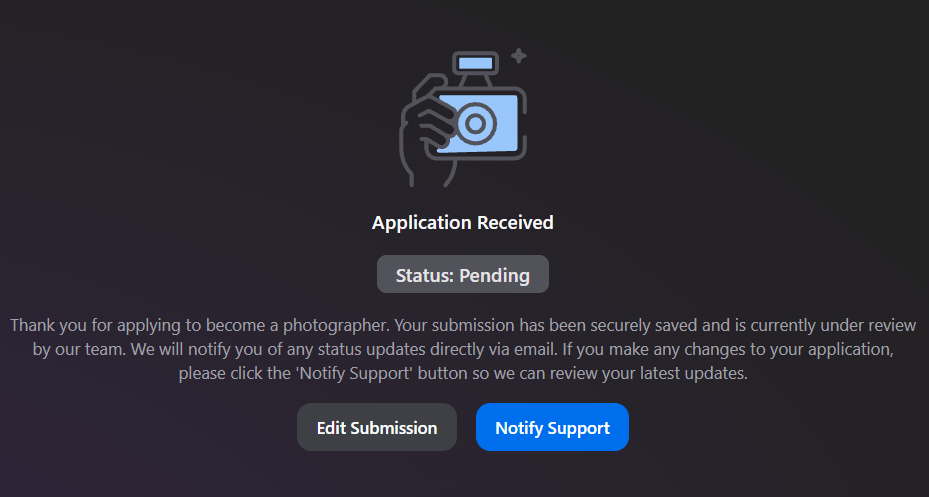This screenshot has height=497, width=929.
Task: Click the phrase "by our team"
Action: tap(78, 350)
